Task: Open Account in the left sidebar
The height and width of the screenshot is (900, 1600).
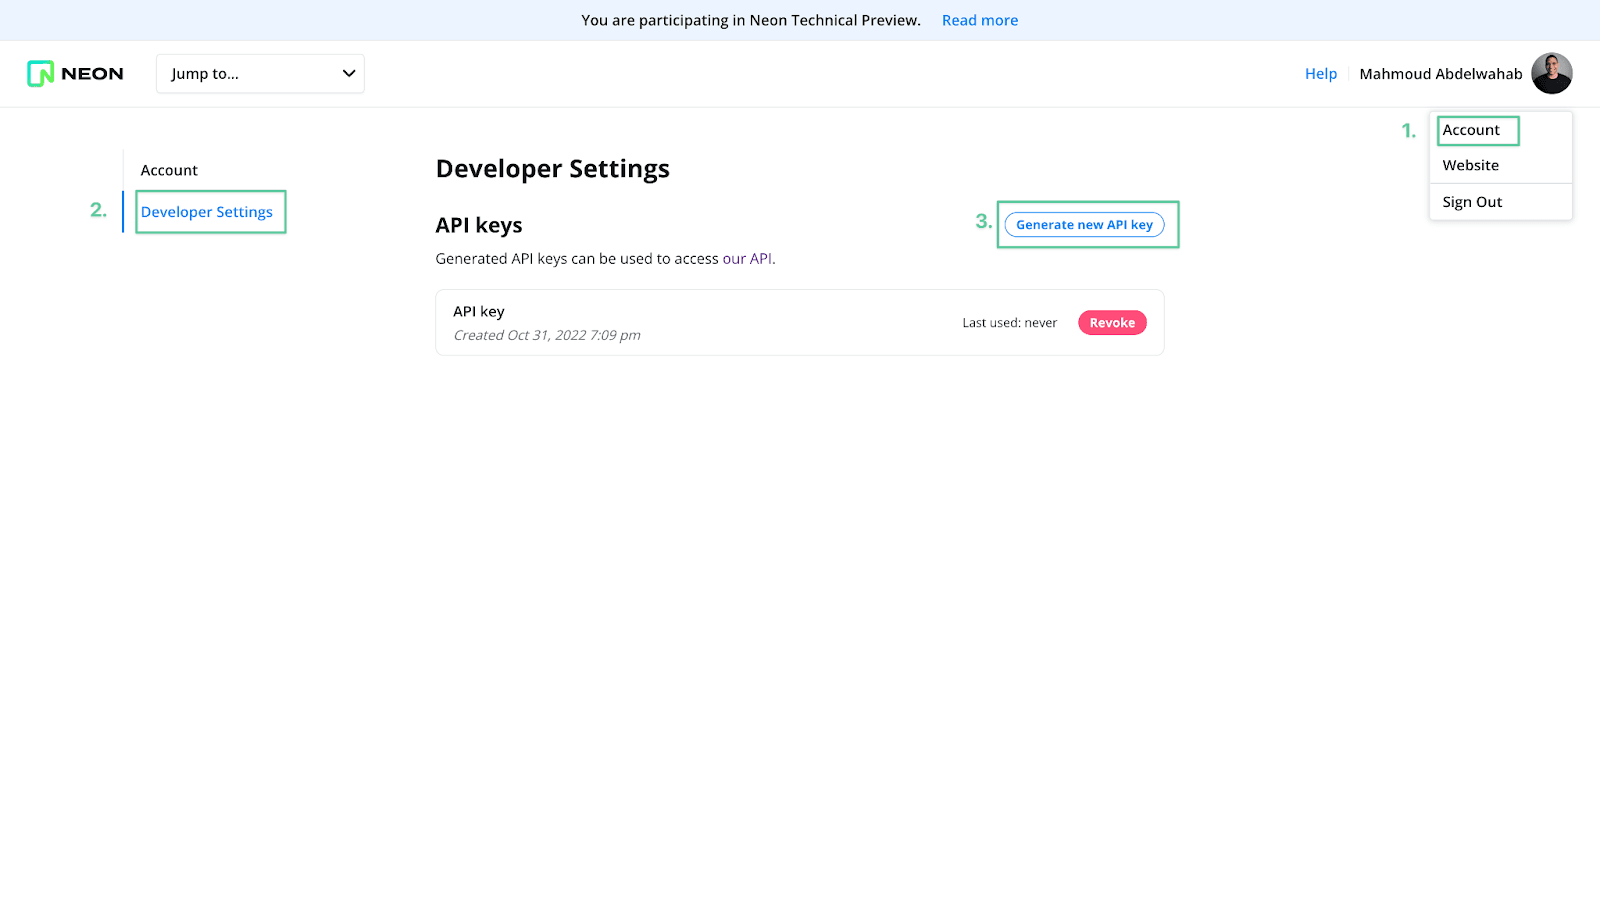Action: [169, 171]
